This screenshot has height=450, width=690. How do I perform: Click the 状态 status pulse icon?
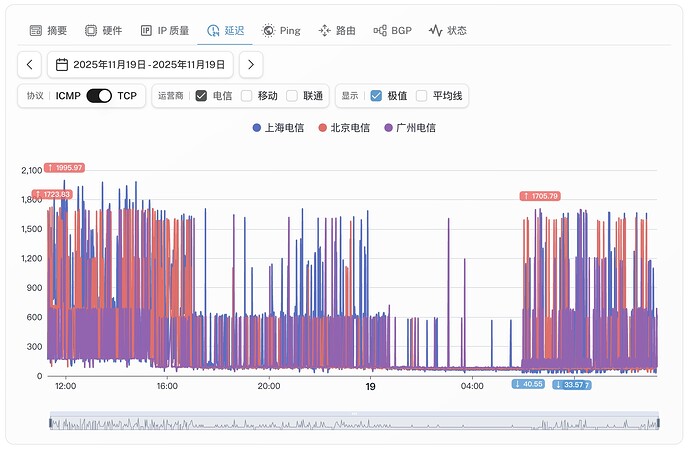pos(435,31)
